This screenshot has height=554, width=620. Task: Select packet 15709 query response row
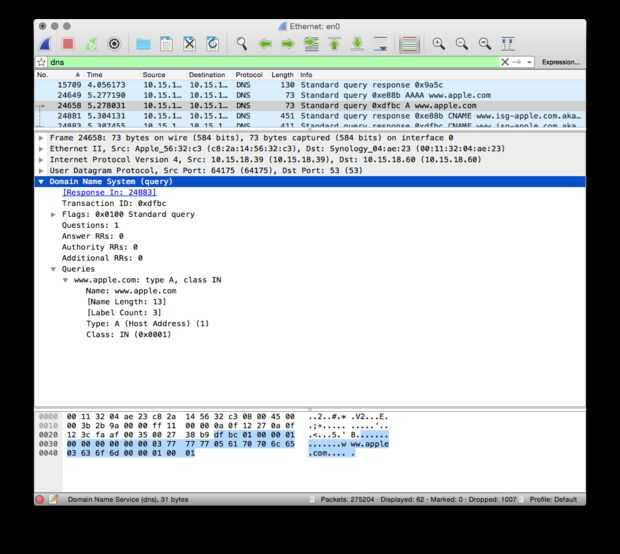[310, 85]
